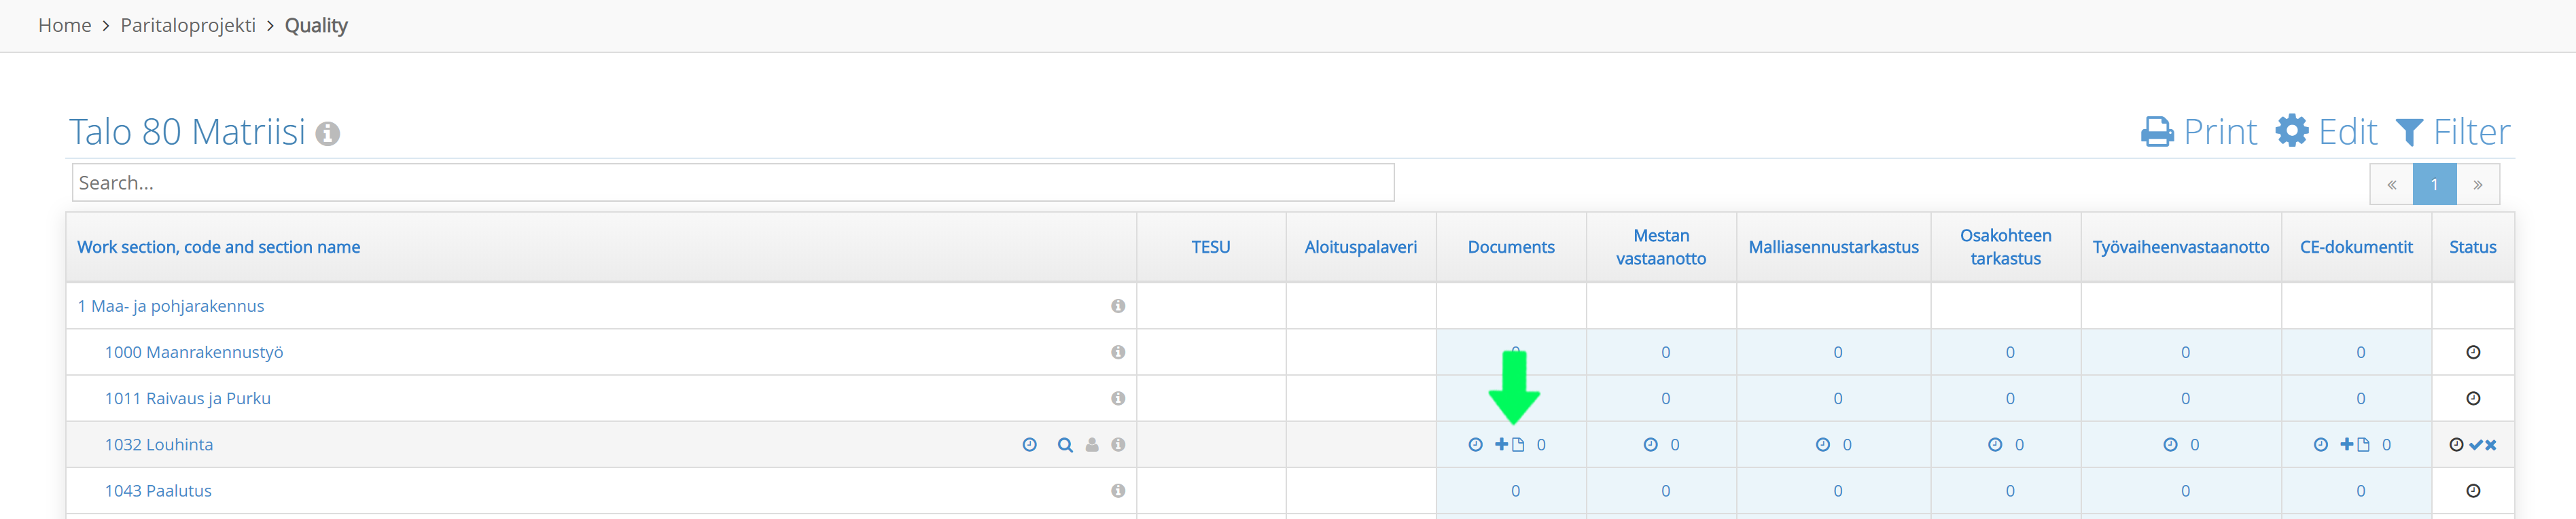The image size is (2576, 519).
Task: Click checkmark icon in Louhinta Status cell
Action: (x=2476, y=445)
